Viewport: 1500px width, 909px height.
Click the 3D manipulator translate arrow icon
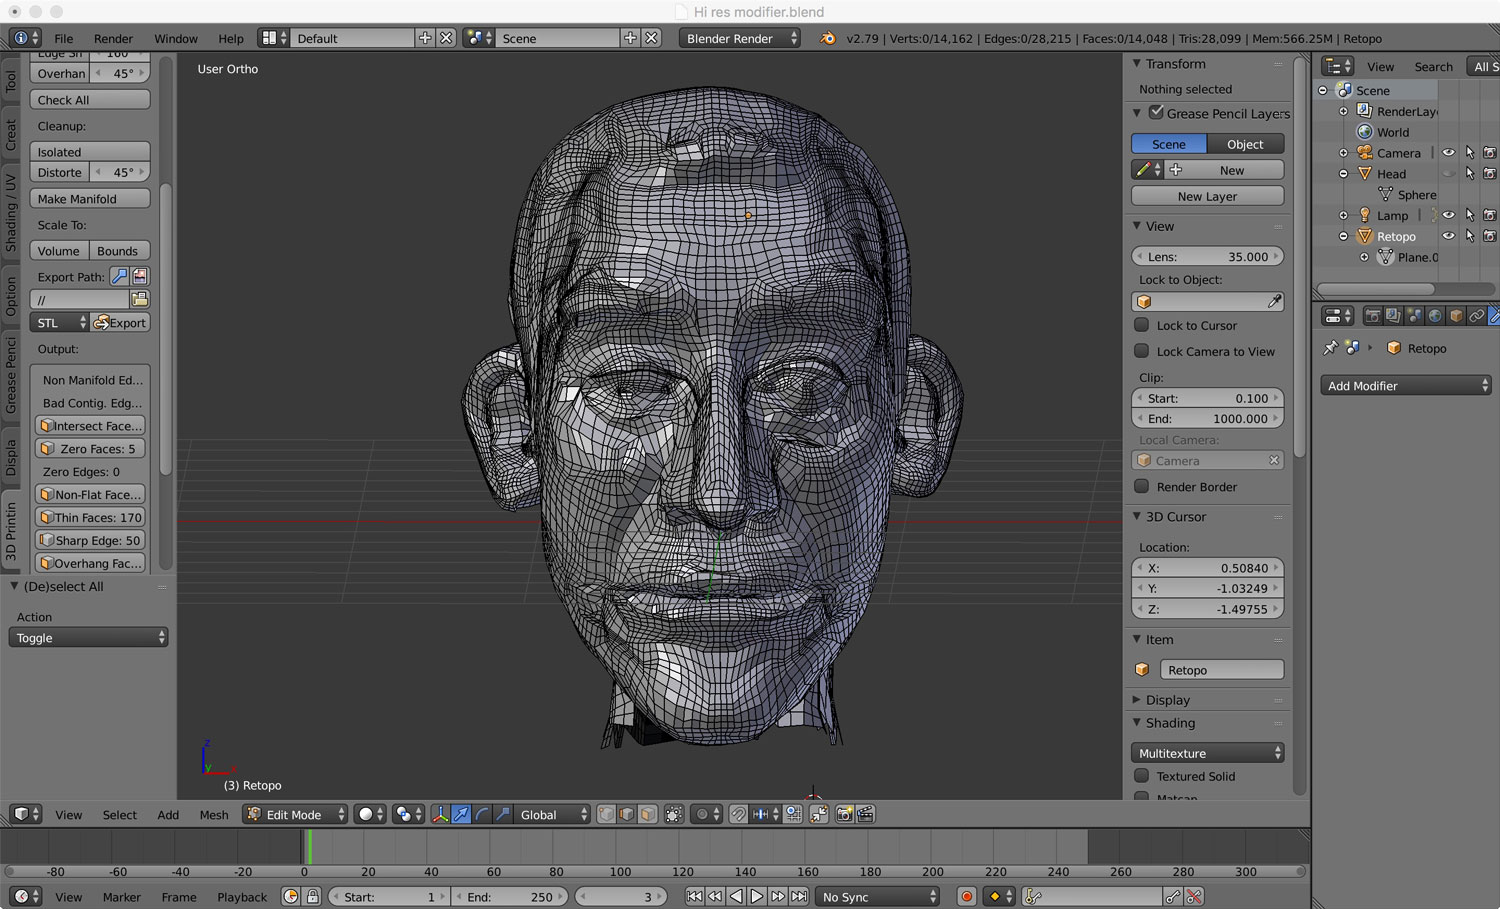[461, 815]
